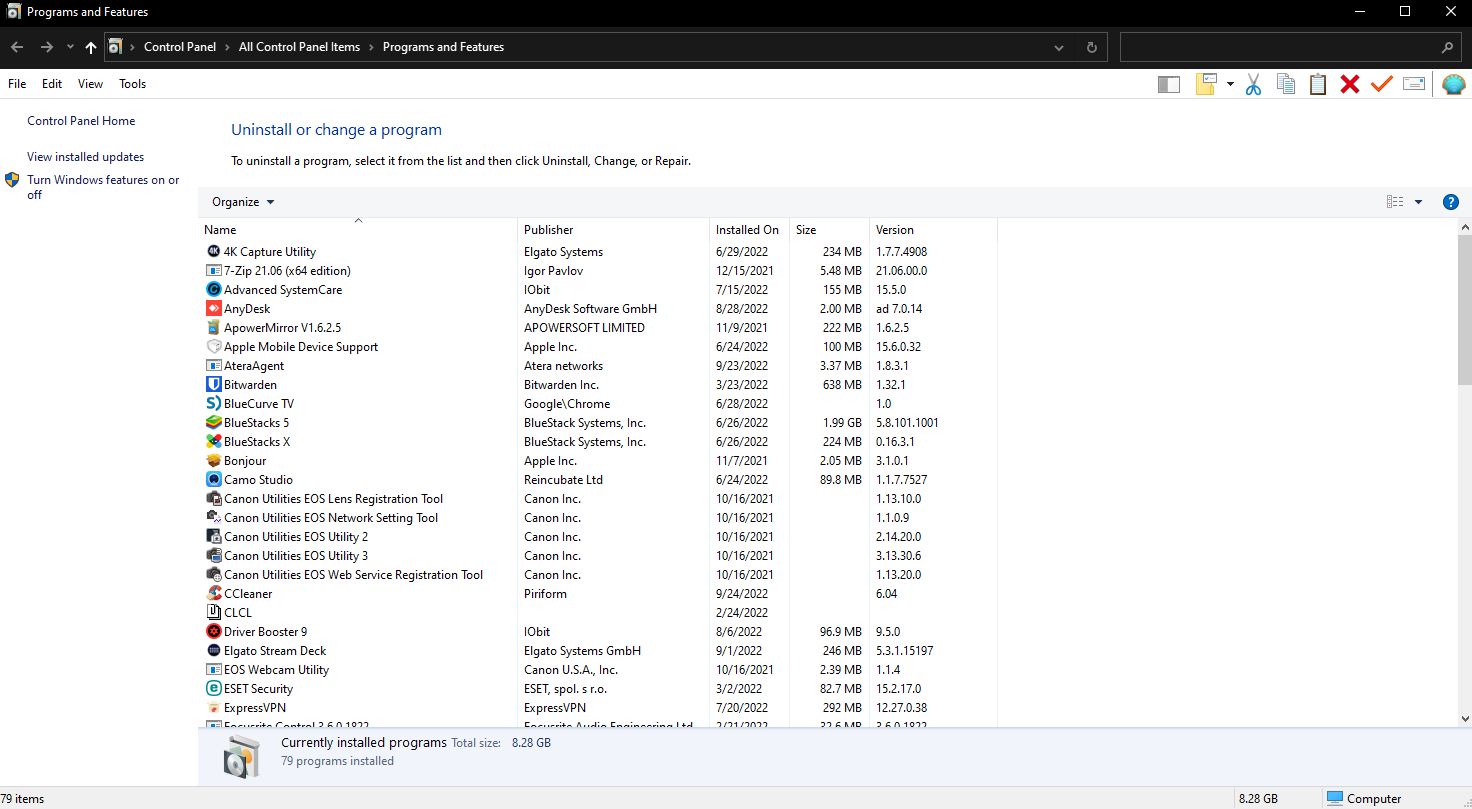
Task: Click the red X delete icon
Action: coord(1349,84)
